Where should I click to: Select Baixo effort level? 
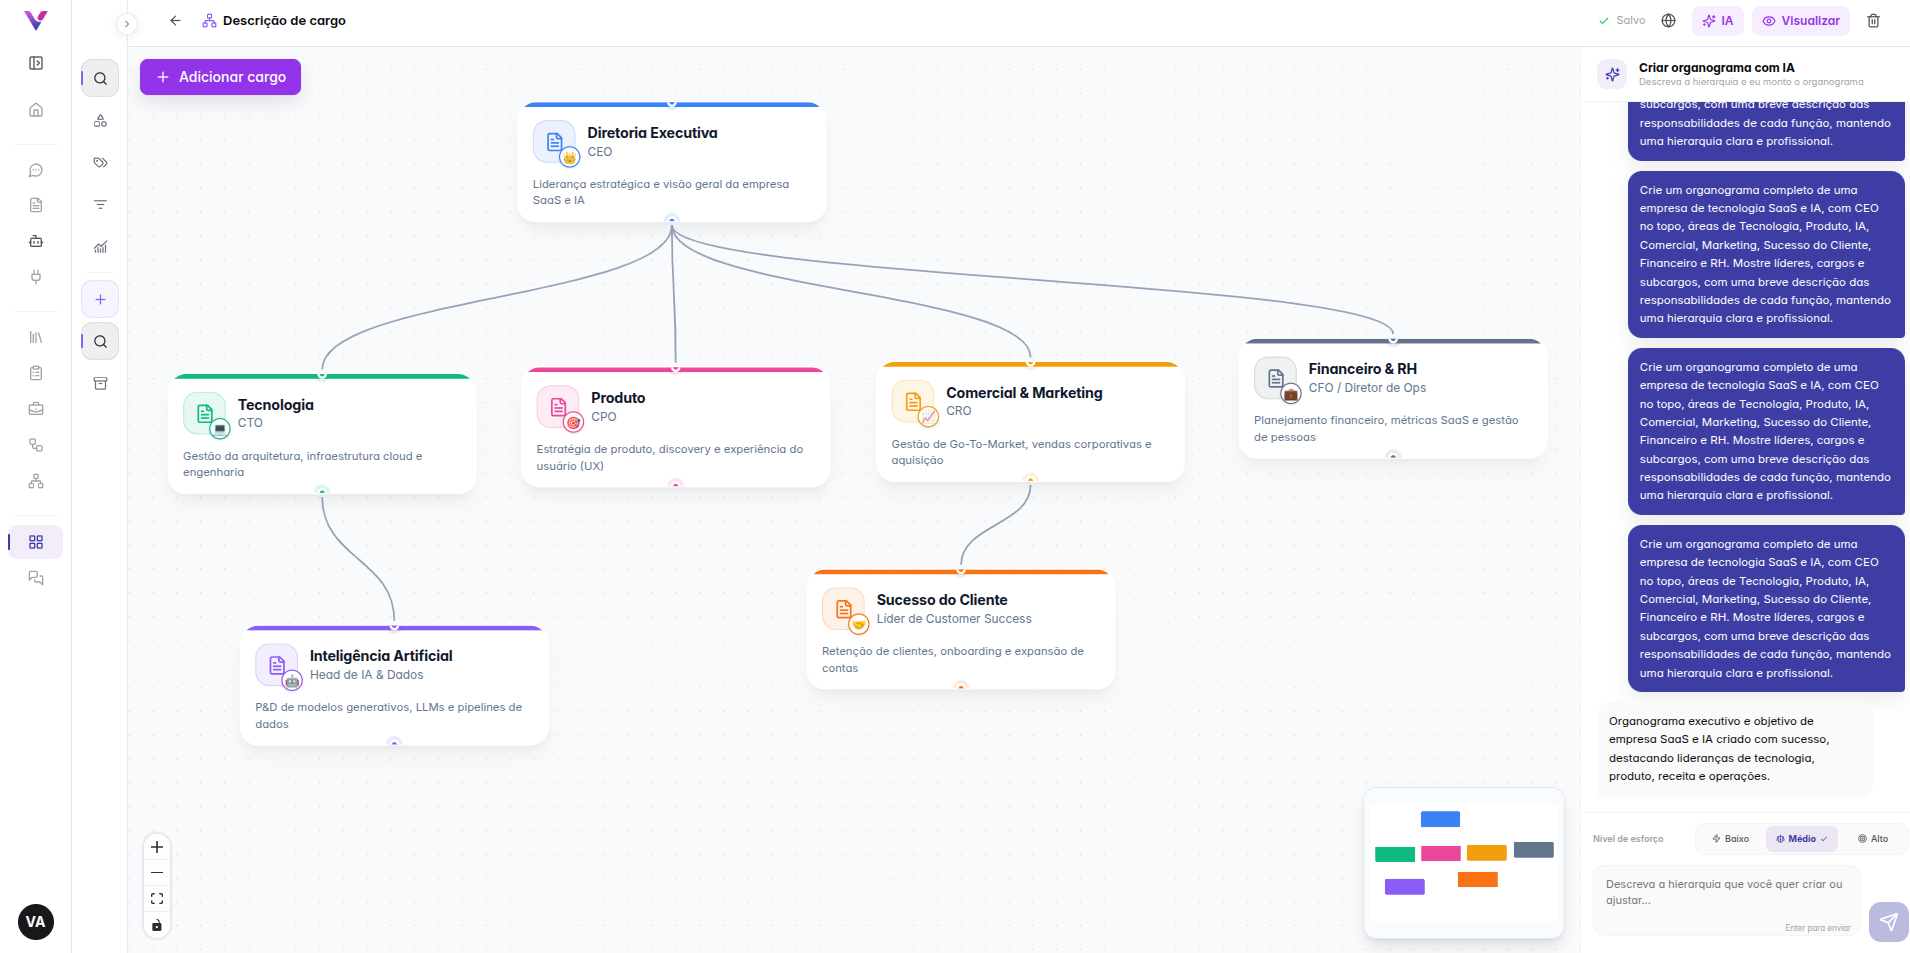(1730, 839)
